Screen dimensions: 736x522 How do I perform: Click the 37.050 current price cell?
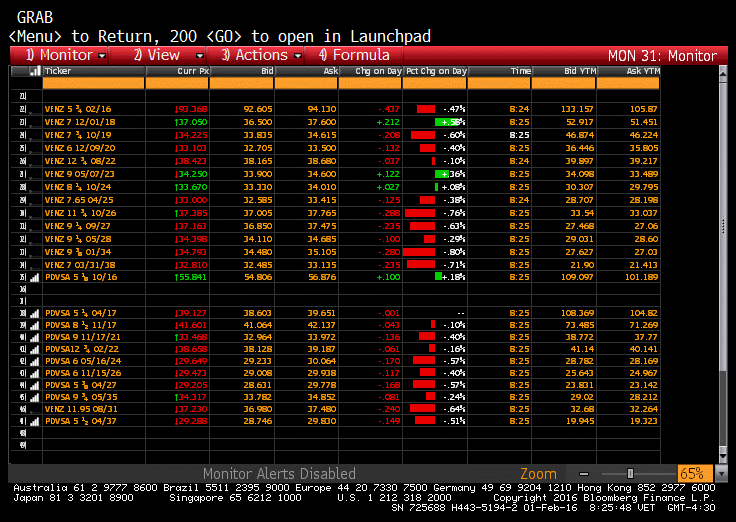[x=191, y=122]
